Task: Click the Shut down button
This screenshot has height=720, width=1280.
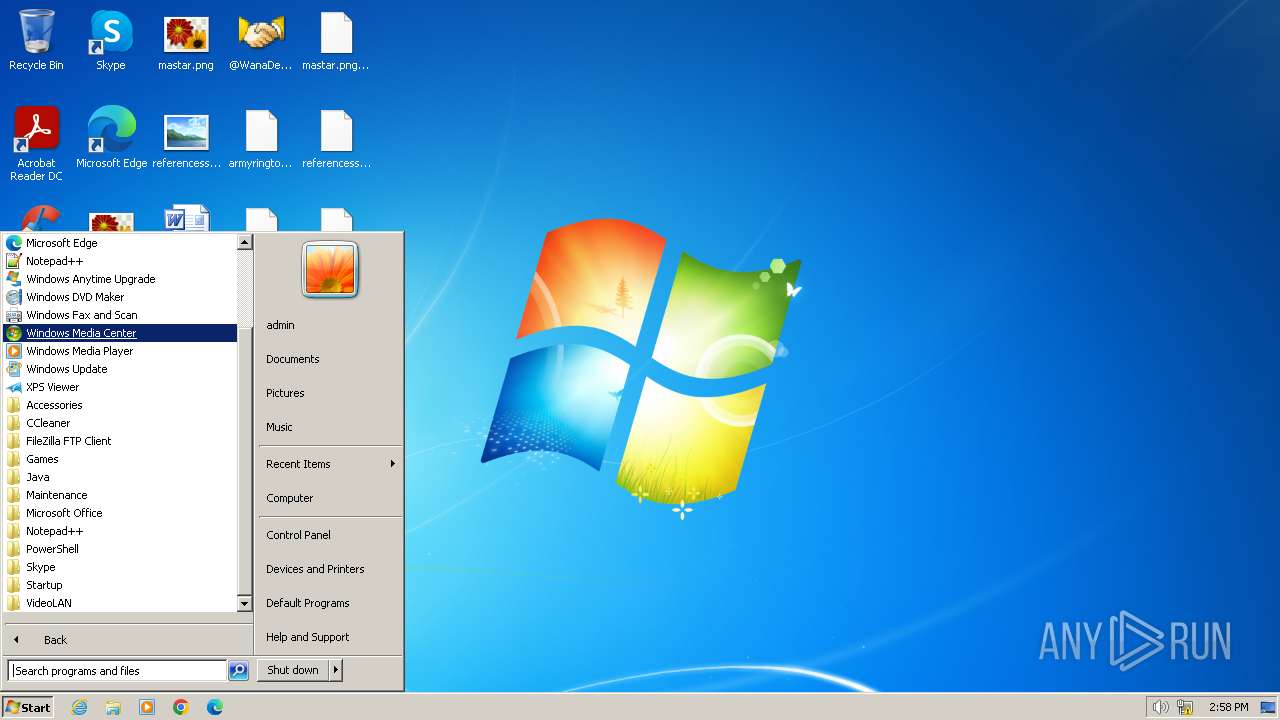Action: (293, 670)
